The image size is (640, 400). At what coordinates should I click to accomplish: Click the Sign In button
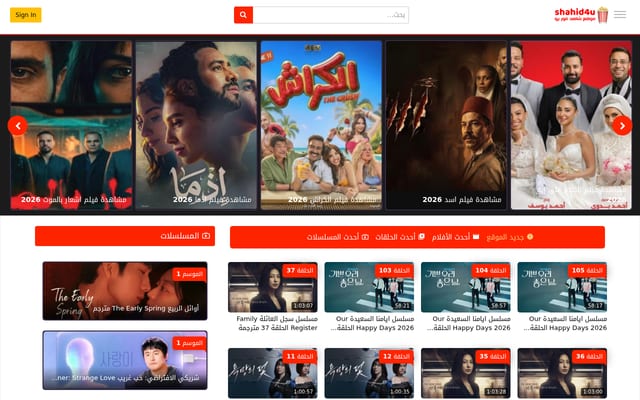(26, 15)
